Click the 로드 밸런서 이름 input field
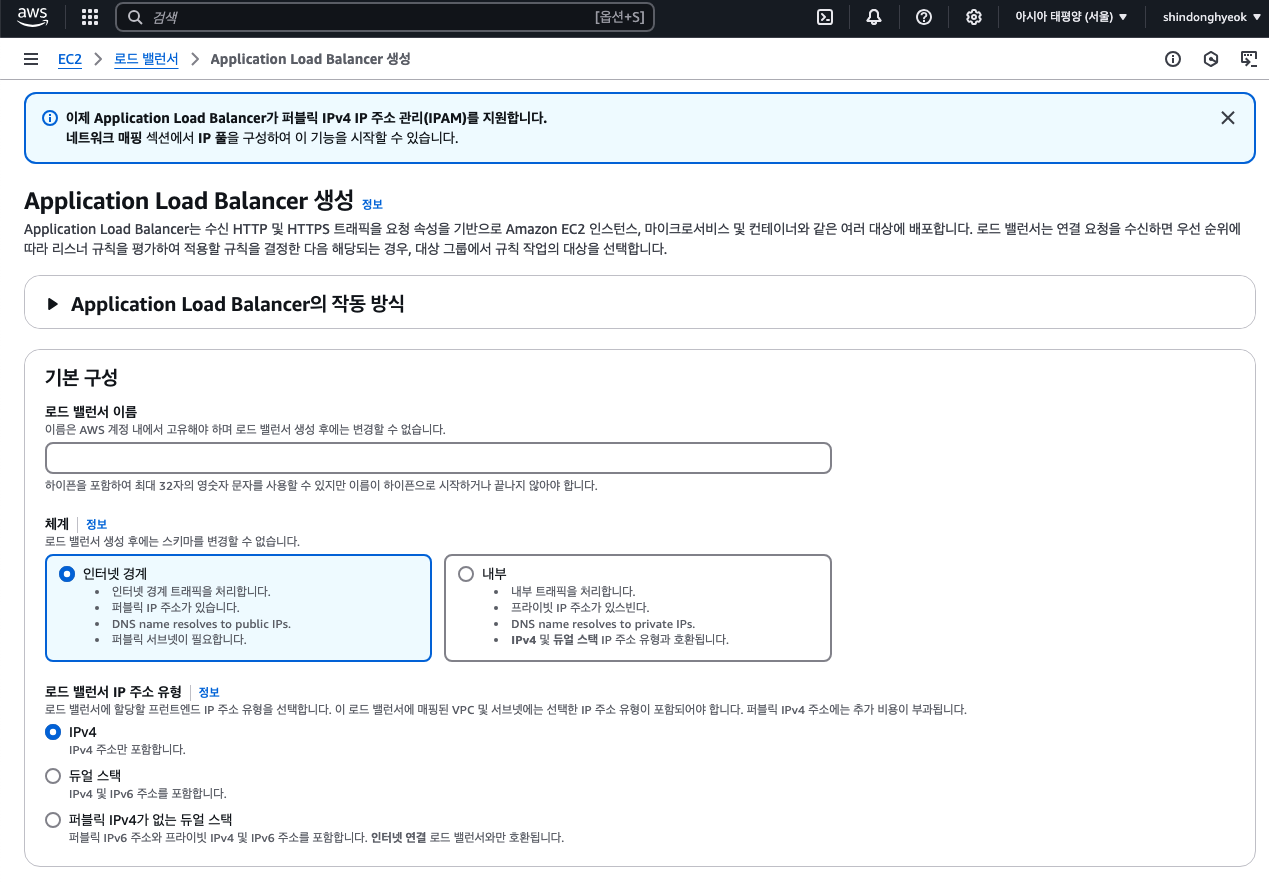 [x=438, y=458]
